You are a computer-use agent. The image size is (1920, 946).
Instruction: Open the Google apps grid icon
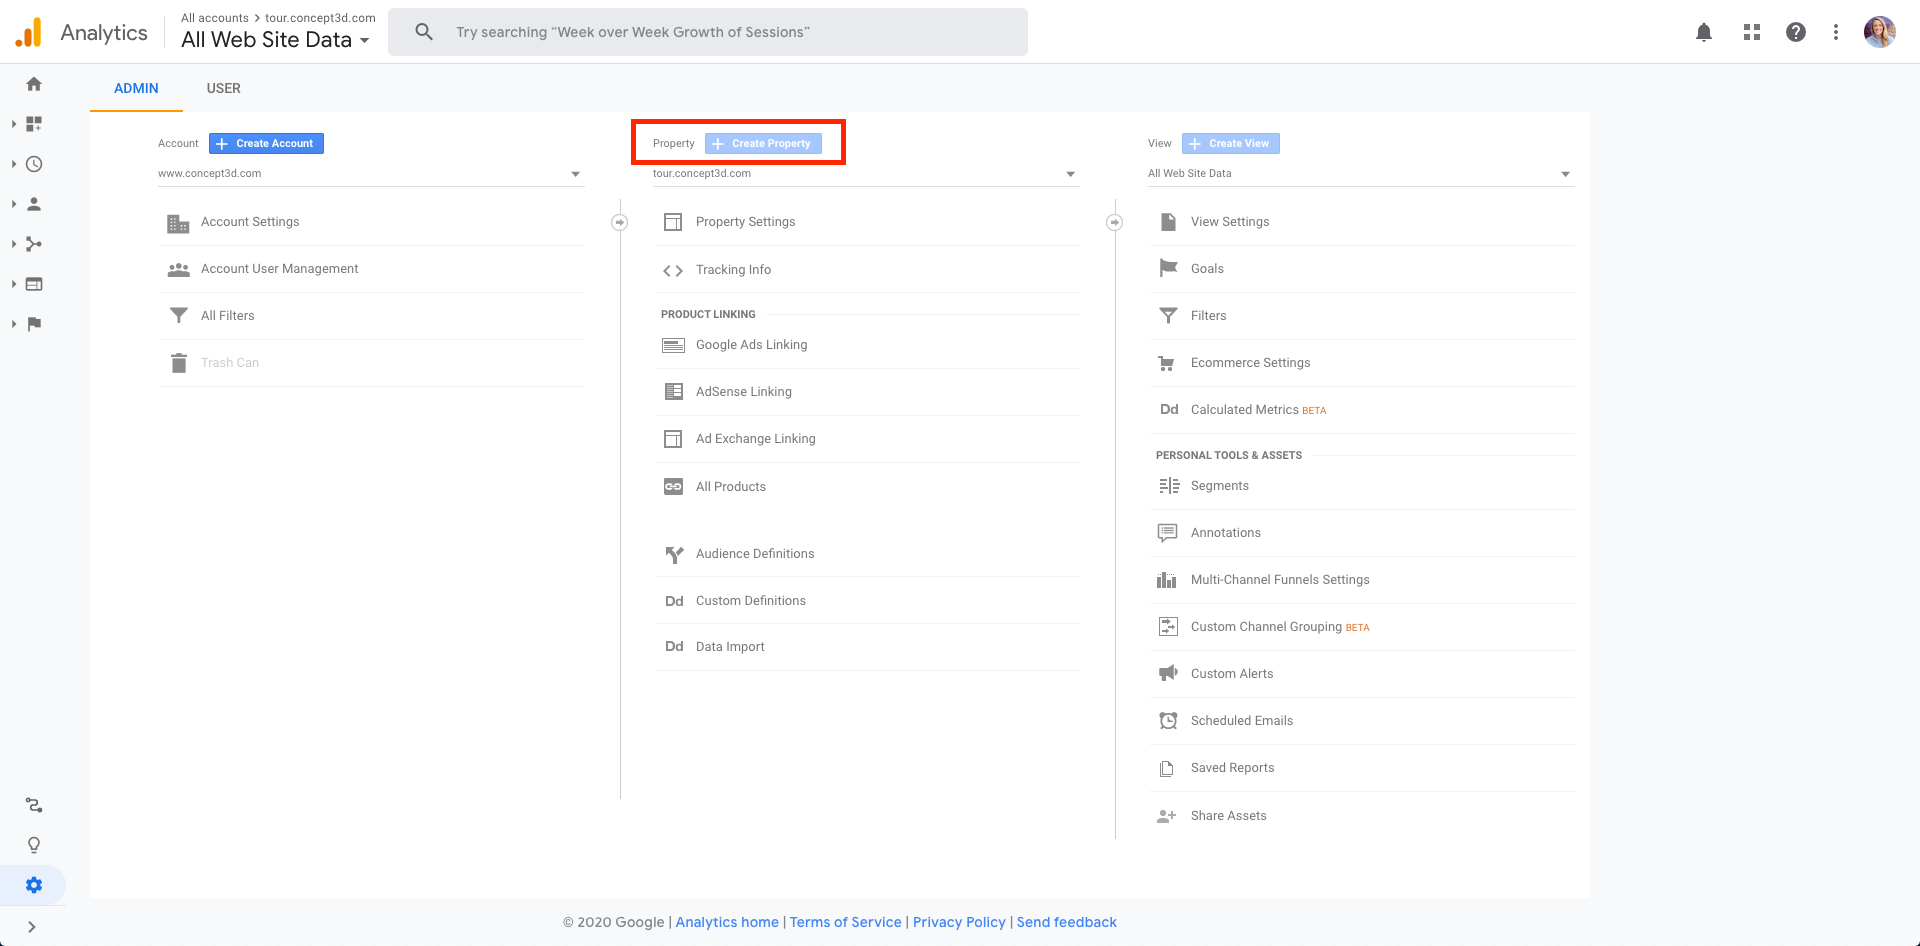(x=1752, y=32)
